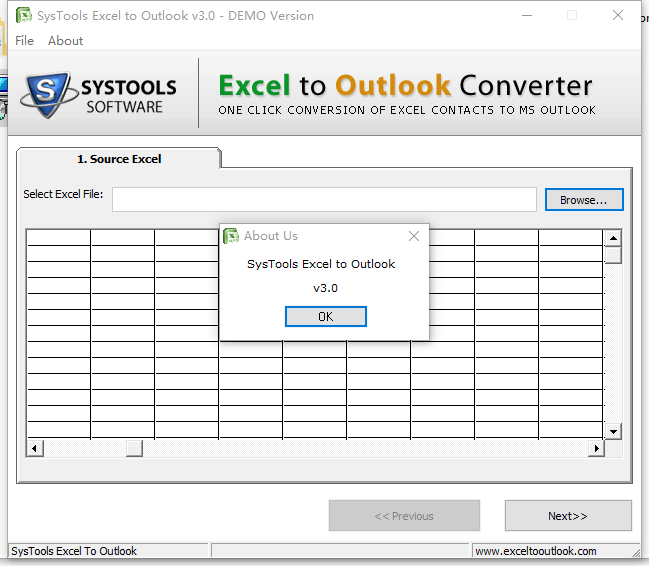Close the SysTools main window

618,15
